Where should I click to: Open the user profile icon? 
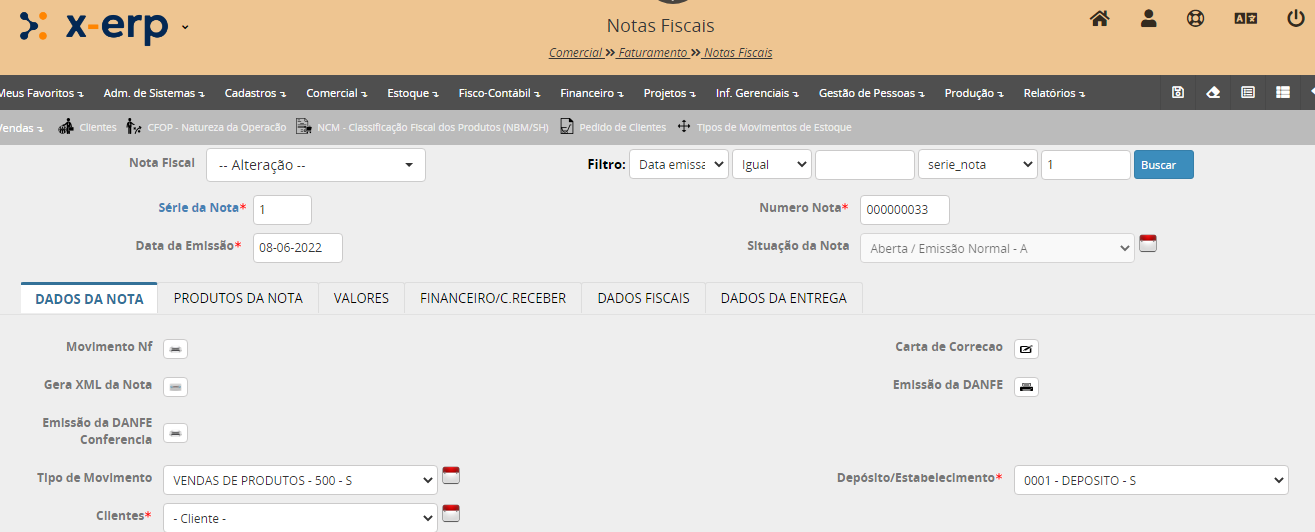(x=1148, y=19)
